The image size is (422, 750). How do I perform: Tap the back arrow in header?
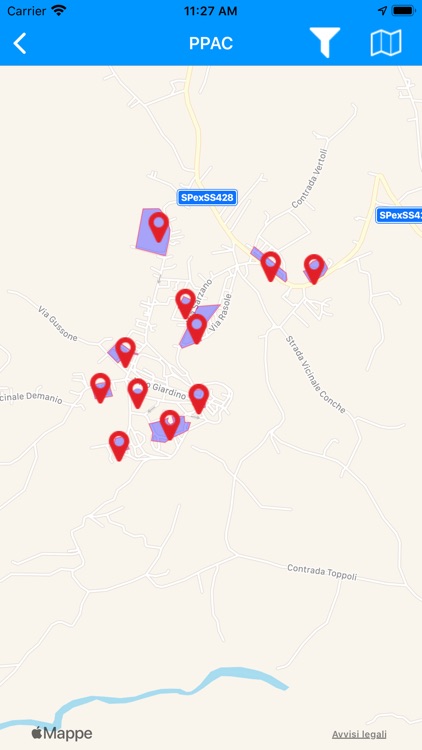(x=20, y=44)
